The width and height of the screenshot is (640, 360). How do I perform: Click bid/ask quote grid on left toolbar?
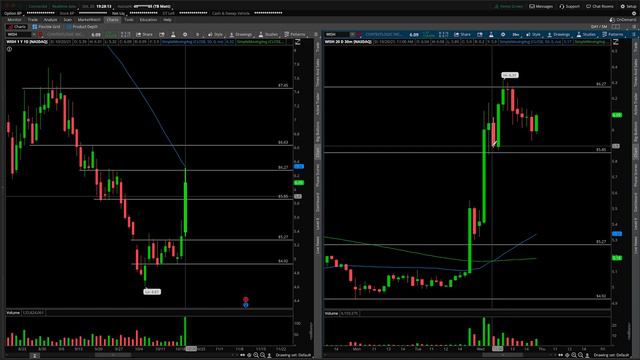(126, 35)
